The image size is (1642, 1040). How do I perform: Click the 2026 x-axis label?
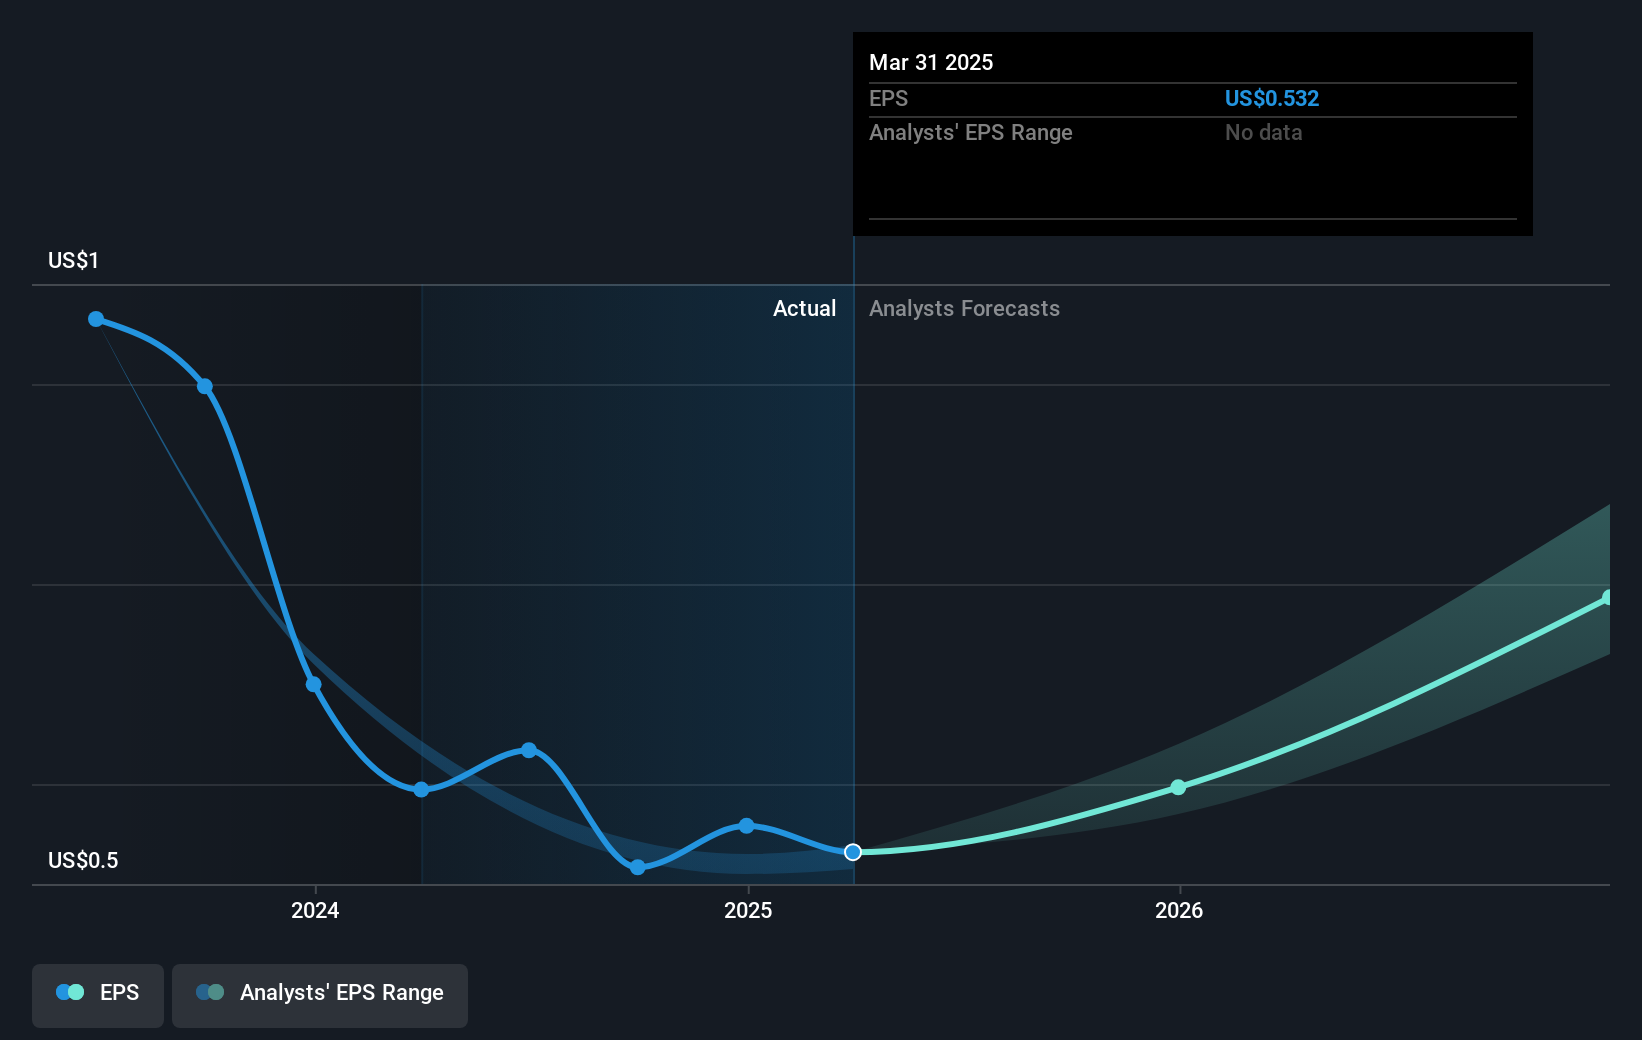(x=1179, y=910)
